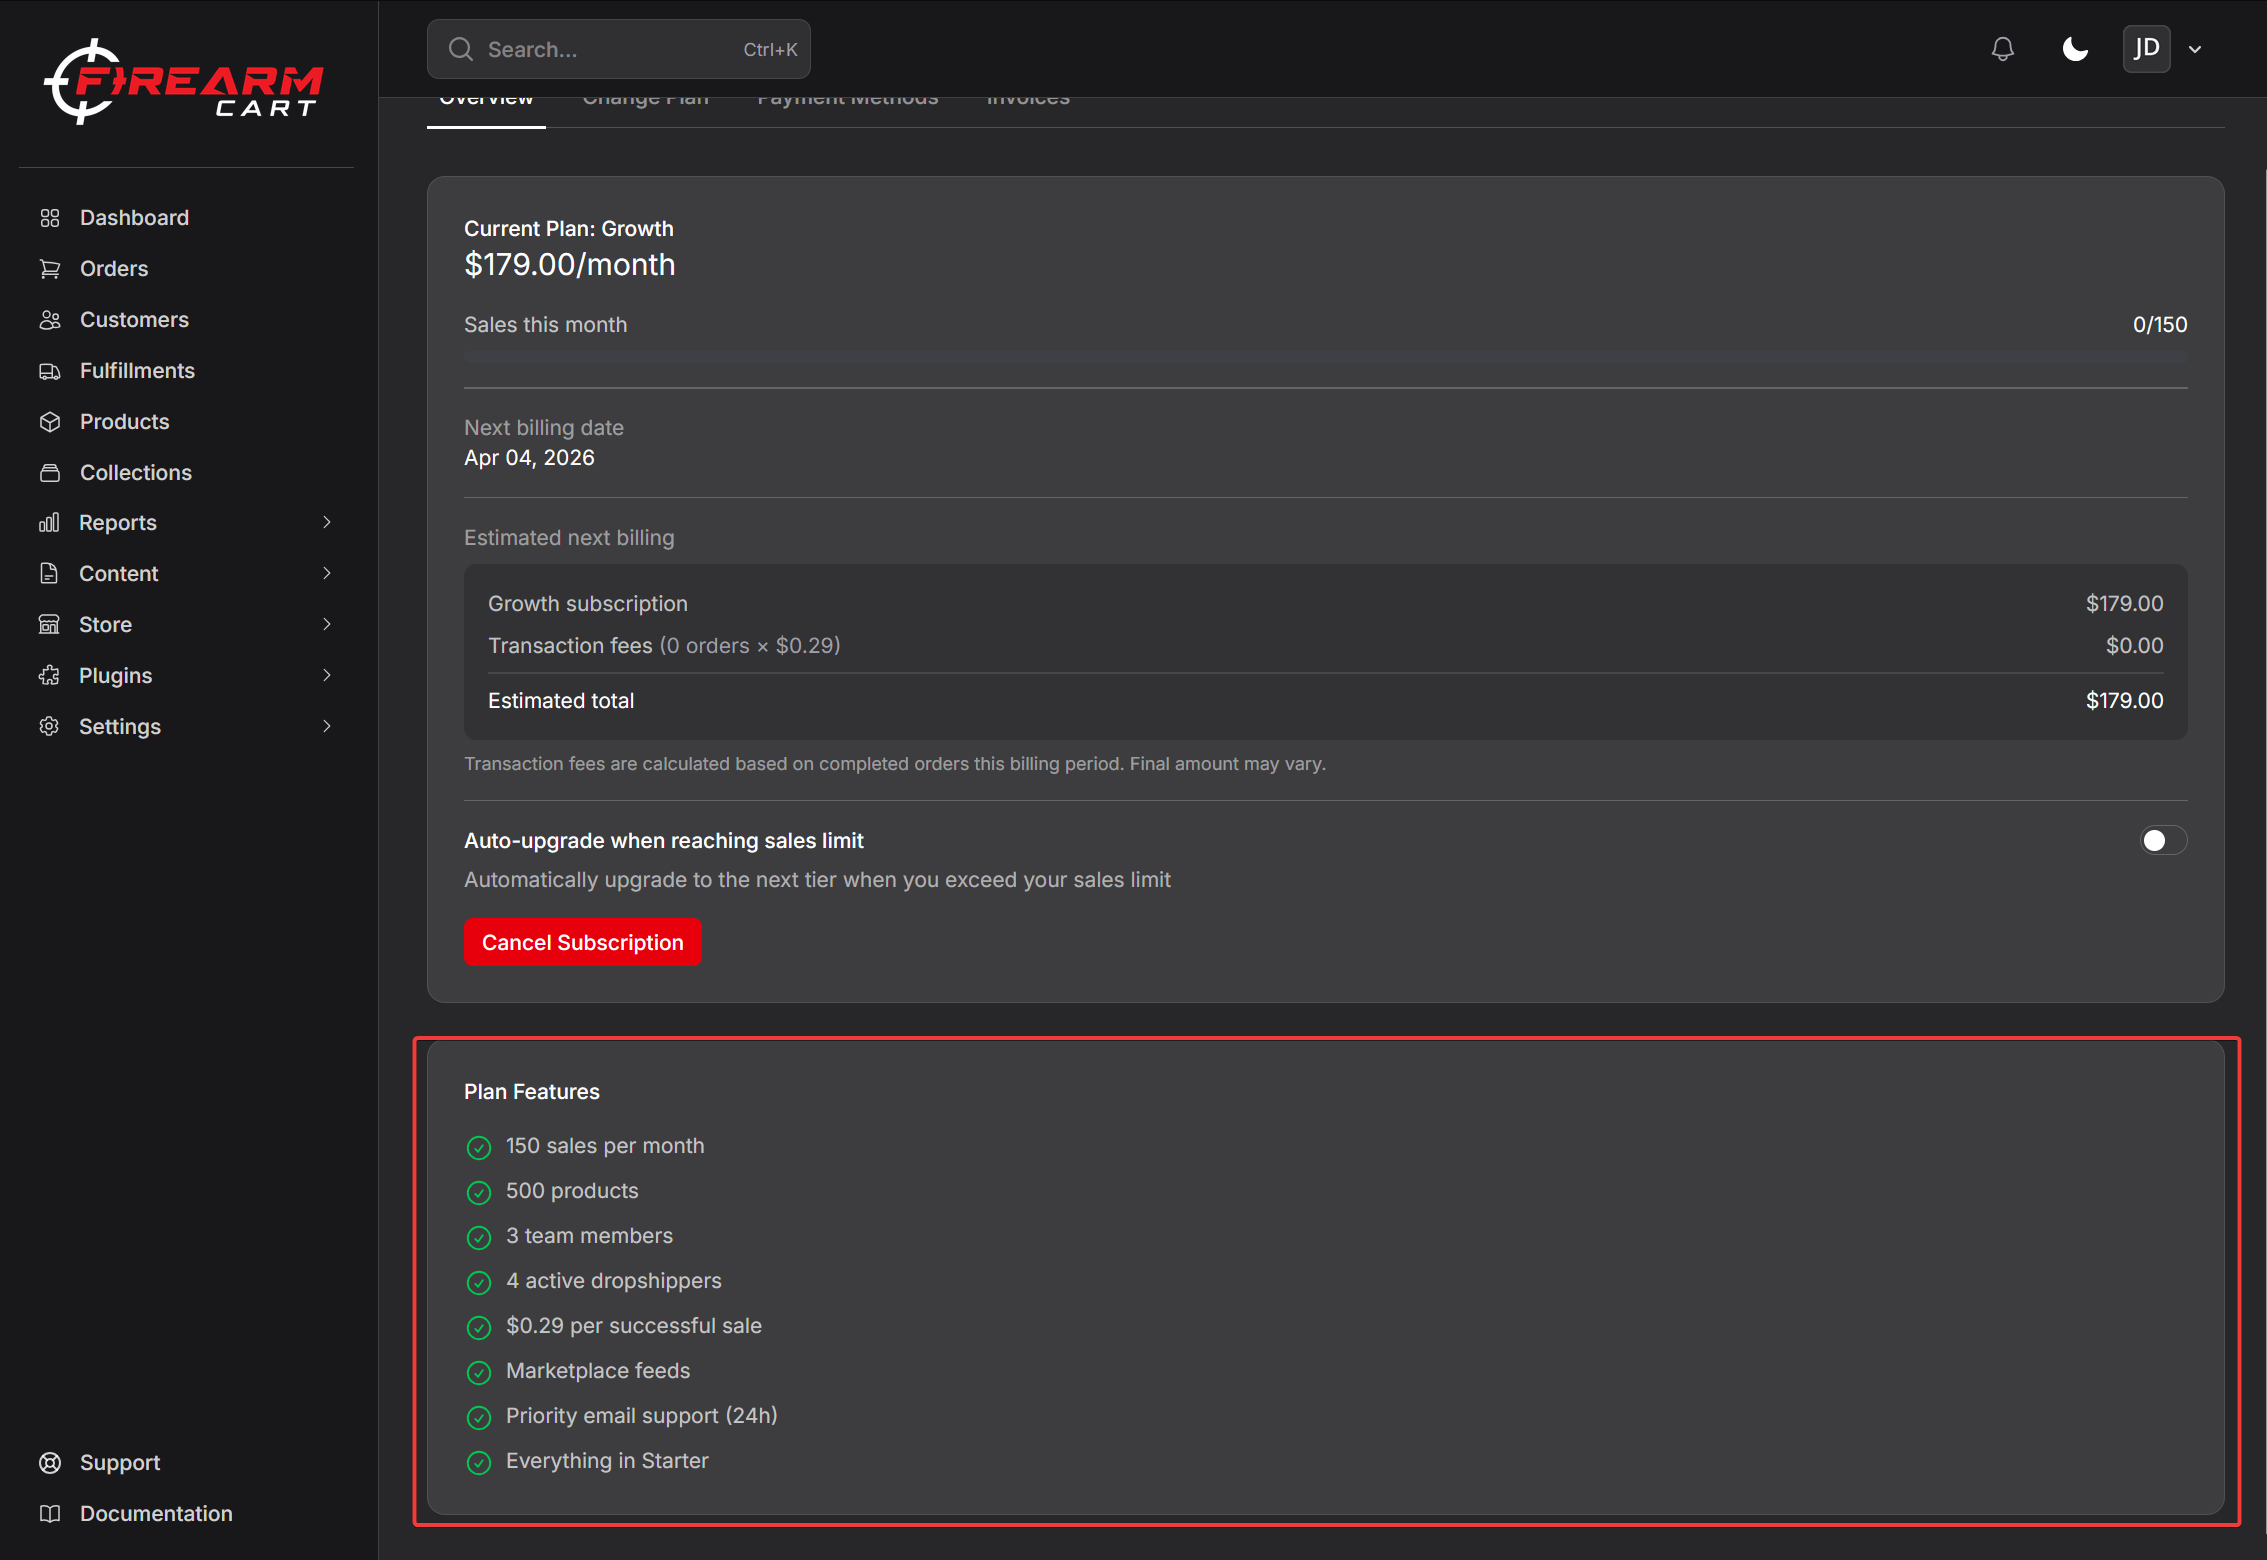The image size is (2267, 1560).
Task: Click the sales this month progress bar
Action: pos(1326,356)
